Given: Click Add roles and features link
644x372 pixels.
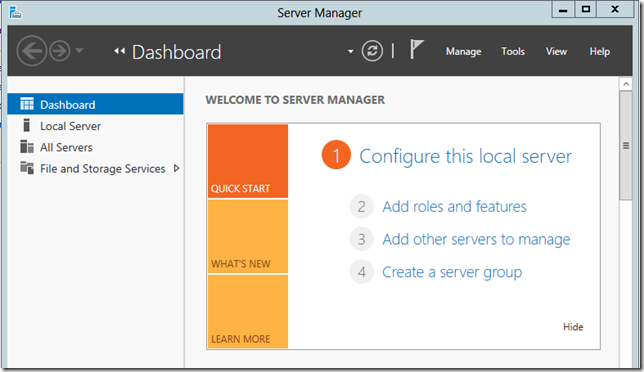Looking at the screenshot, I should [454, 207].
